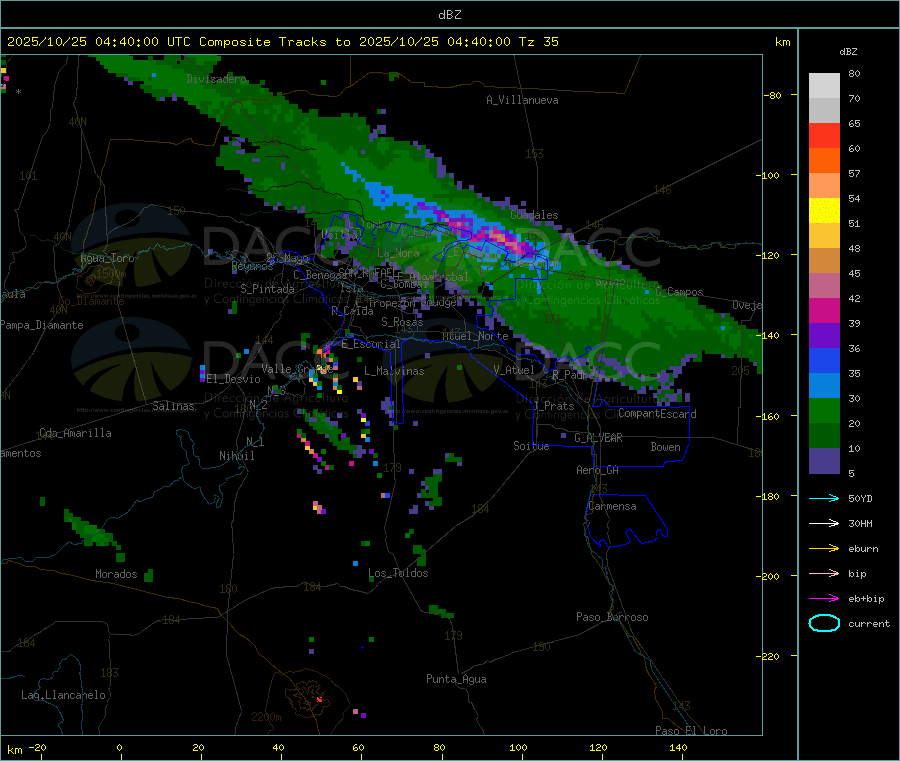Click the 'dBZ' title at top center

click(x=449, y=15)
